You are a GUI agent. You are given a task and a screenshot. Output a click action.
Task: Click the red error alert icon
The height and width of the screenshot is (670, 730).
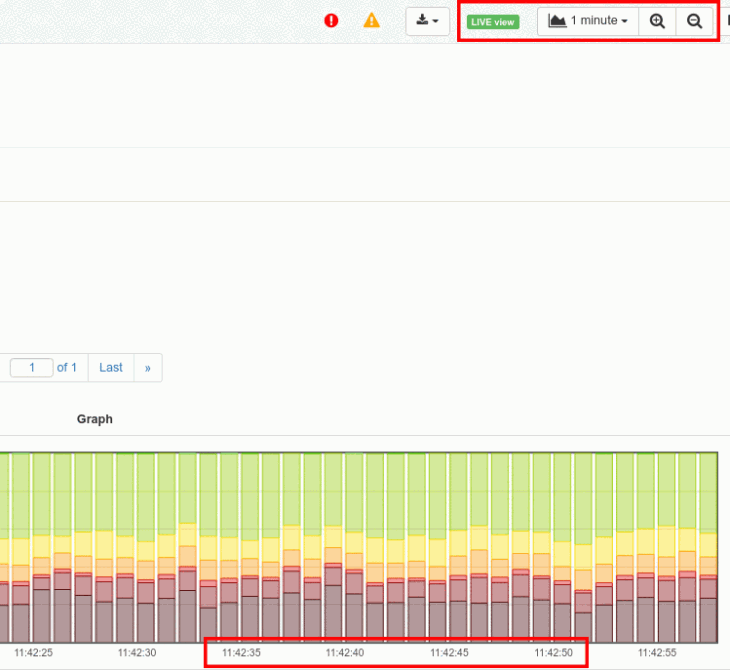pos(332,21)
